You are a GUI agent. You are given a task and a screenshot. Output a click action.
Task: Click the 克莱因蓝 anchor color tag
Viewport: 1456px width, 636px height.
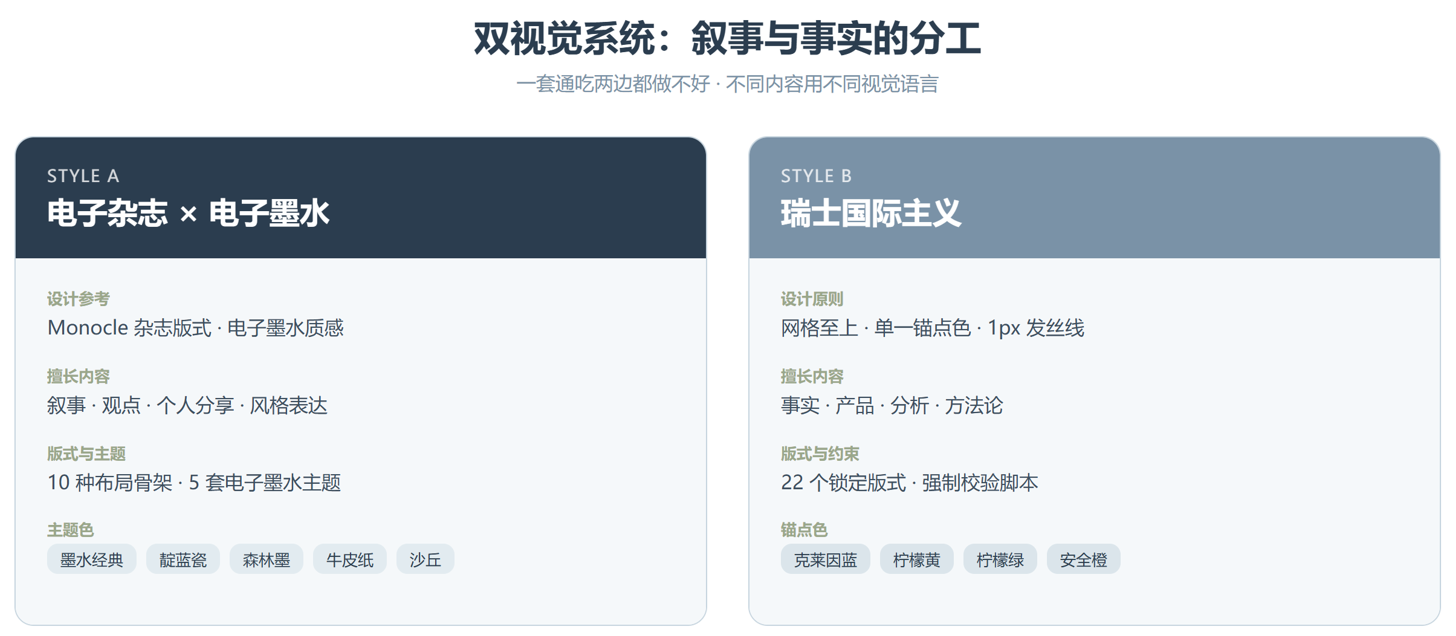826,560
